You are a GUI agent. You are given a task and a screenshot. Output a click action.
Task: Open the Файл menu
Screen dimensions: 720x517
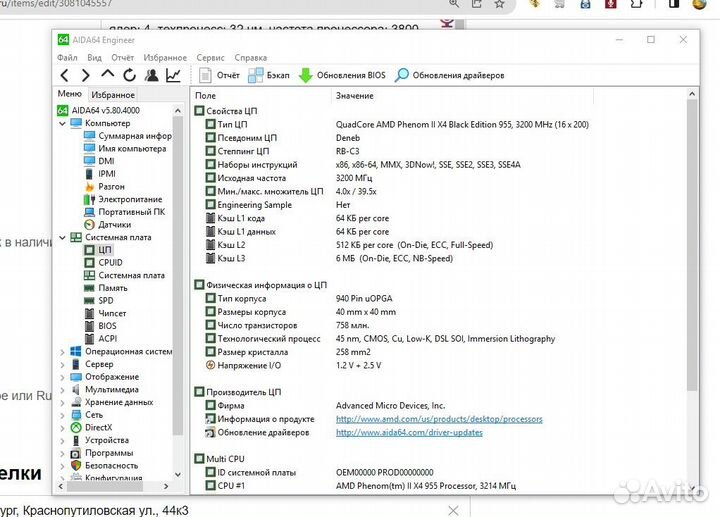coord(67,58)
